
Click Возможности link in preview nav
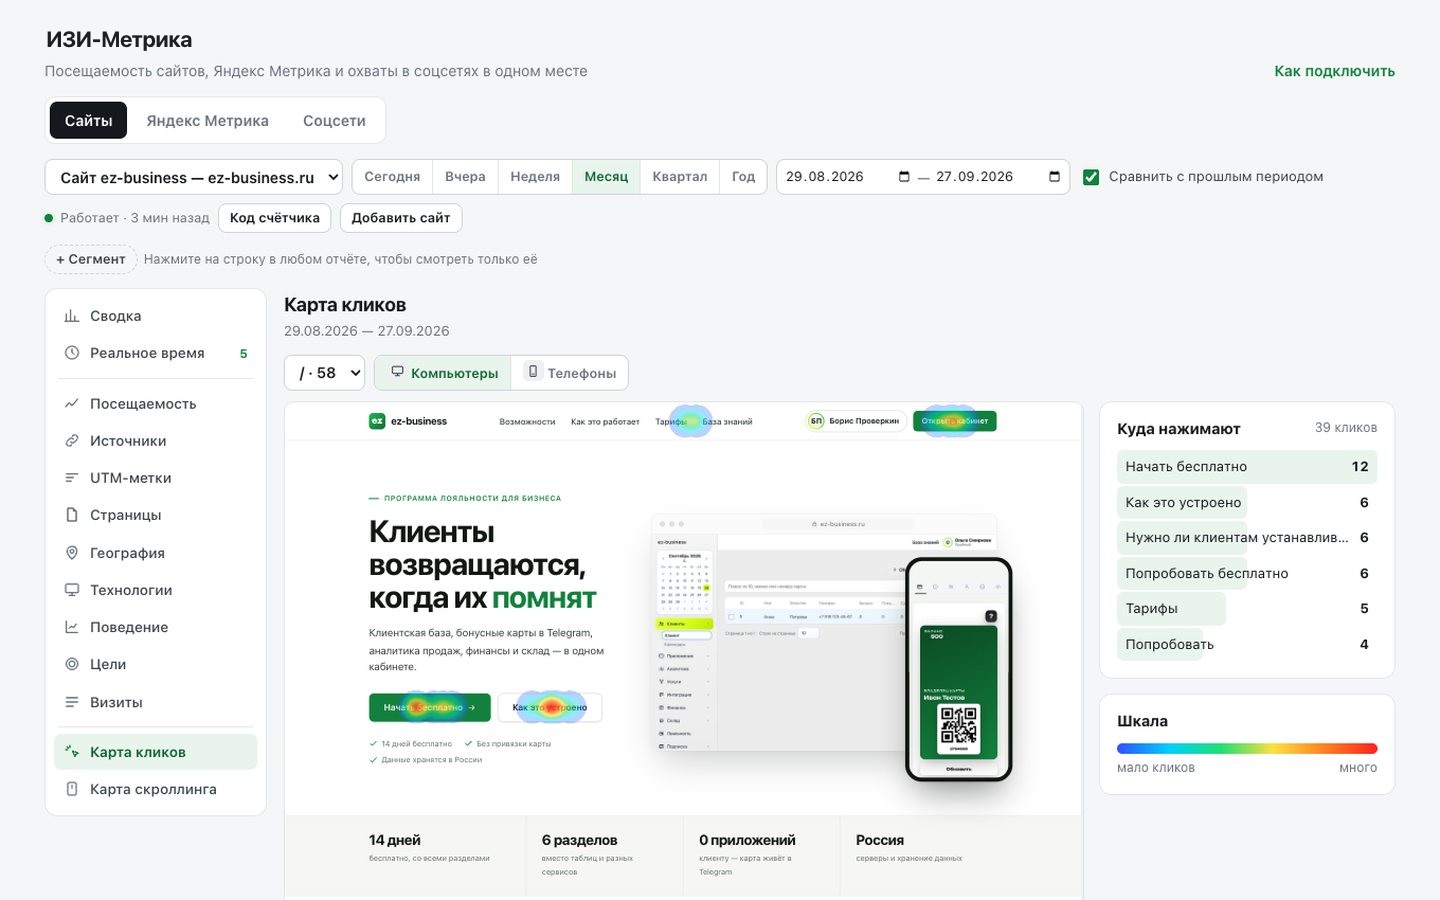pos(527,421)
